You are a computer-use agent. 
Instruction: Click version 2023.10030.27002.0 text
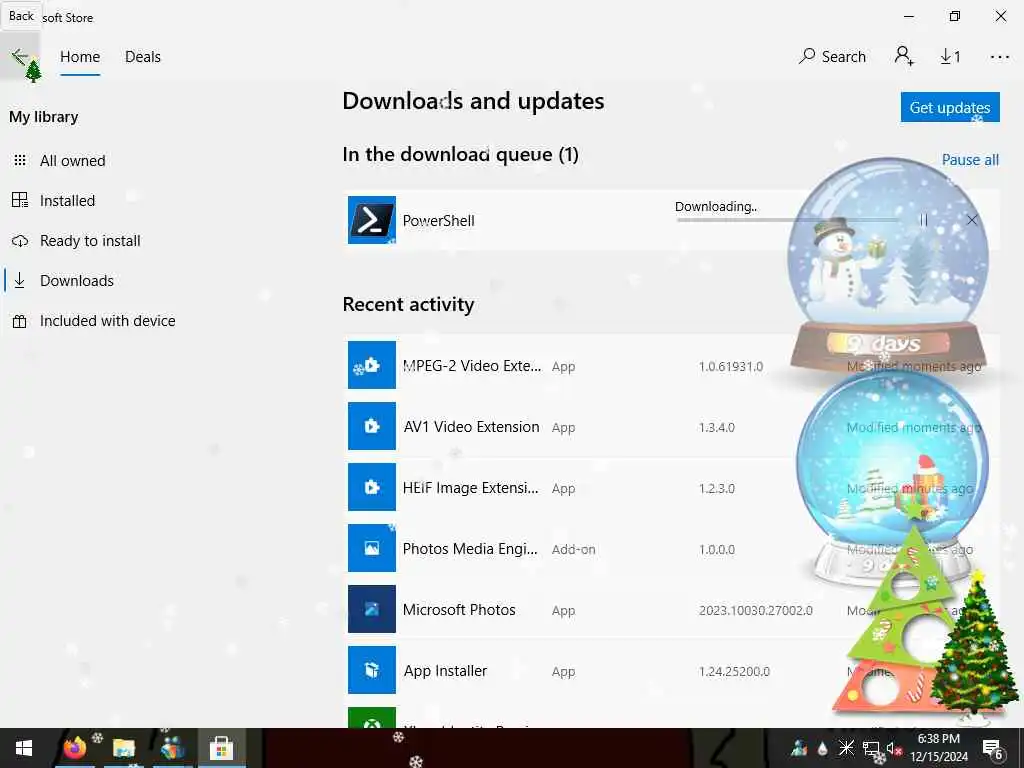click(756, 611)
